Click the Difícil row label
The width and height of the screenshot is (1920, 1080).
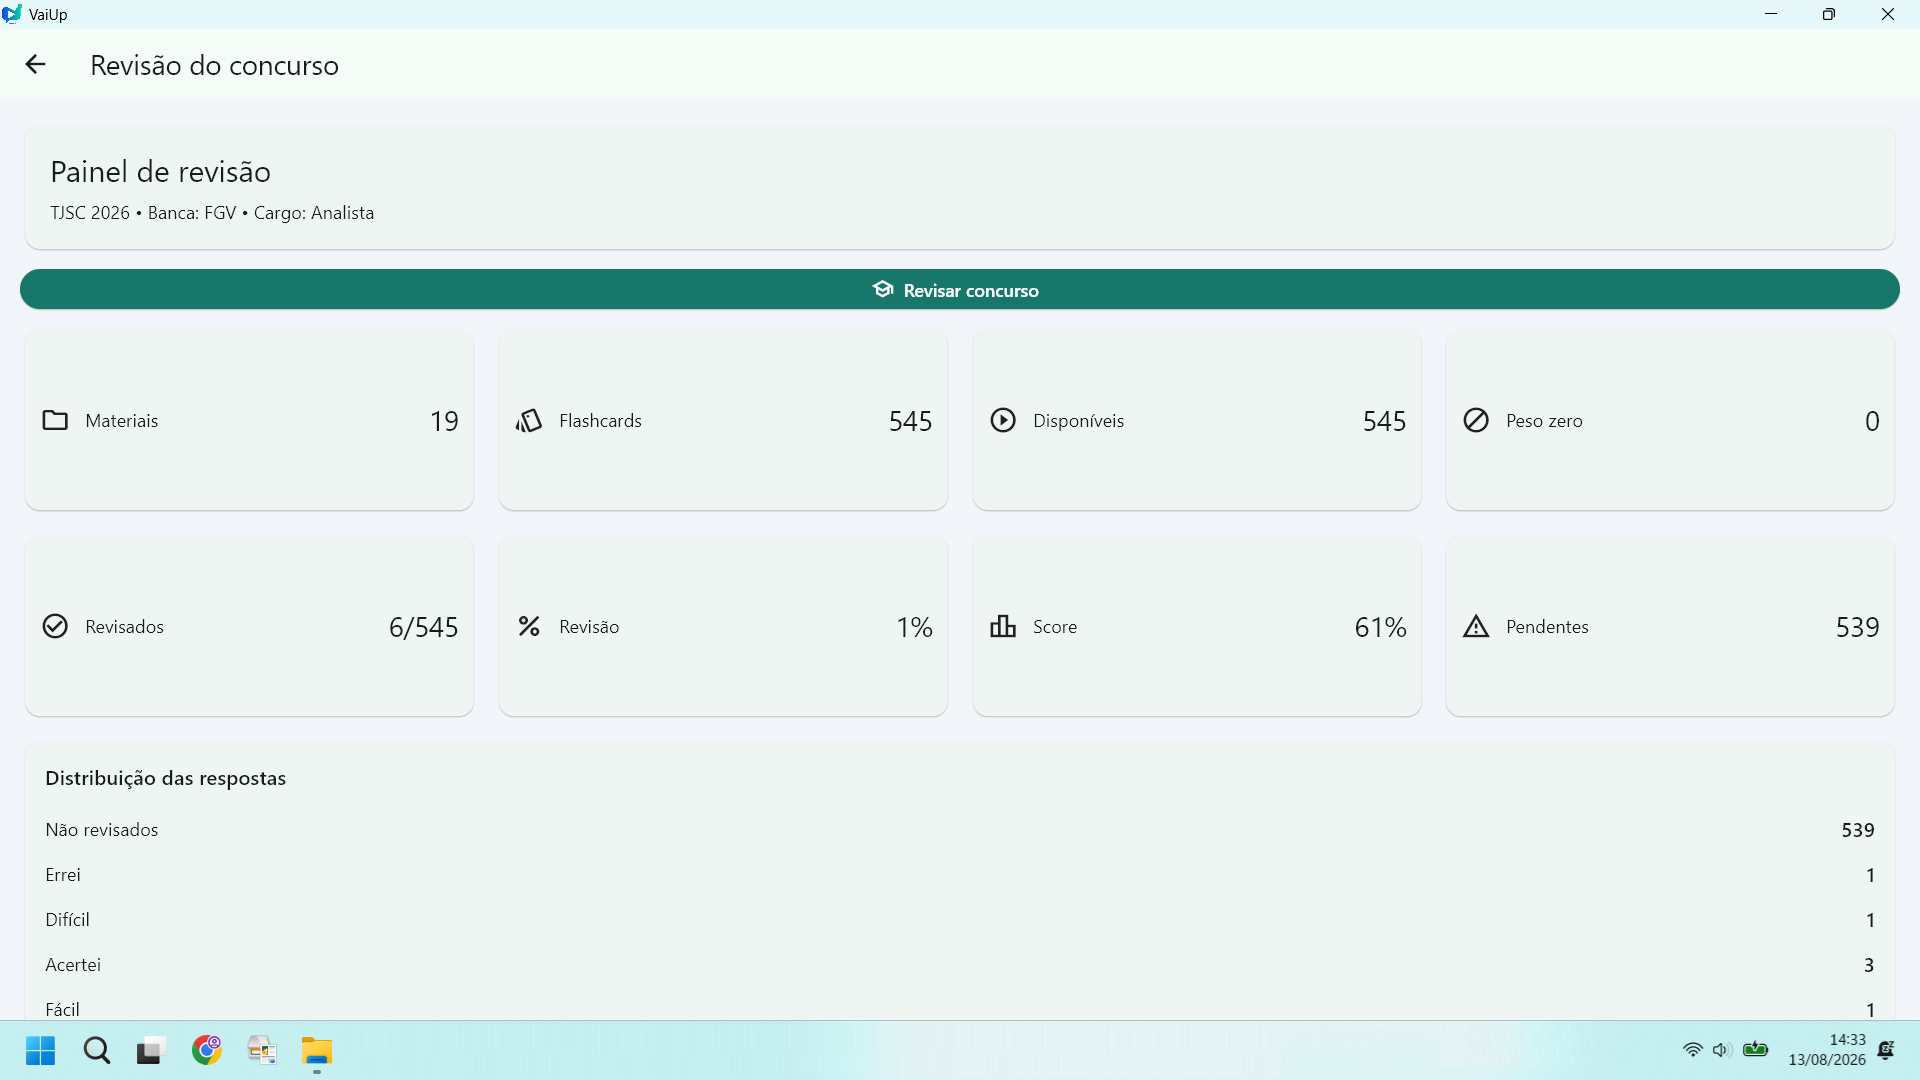(x=68, y=920)
